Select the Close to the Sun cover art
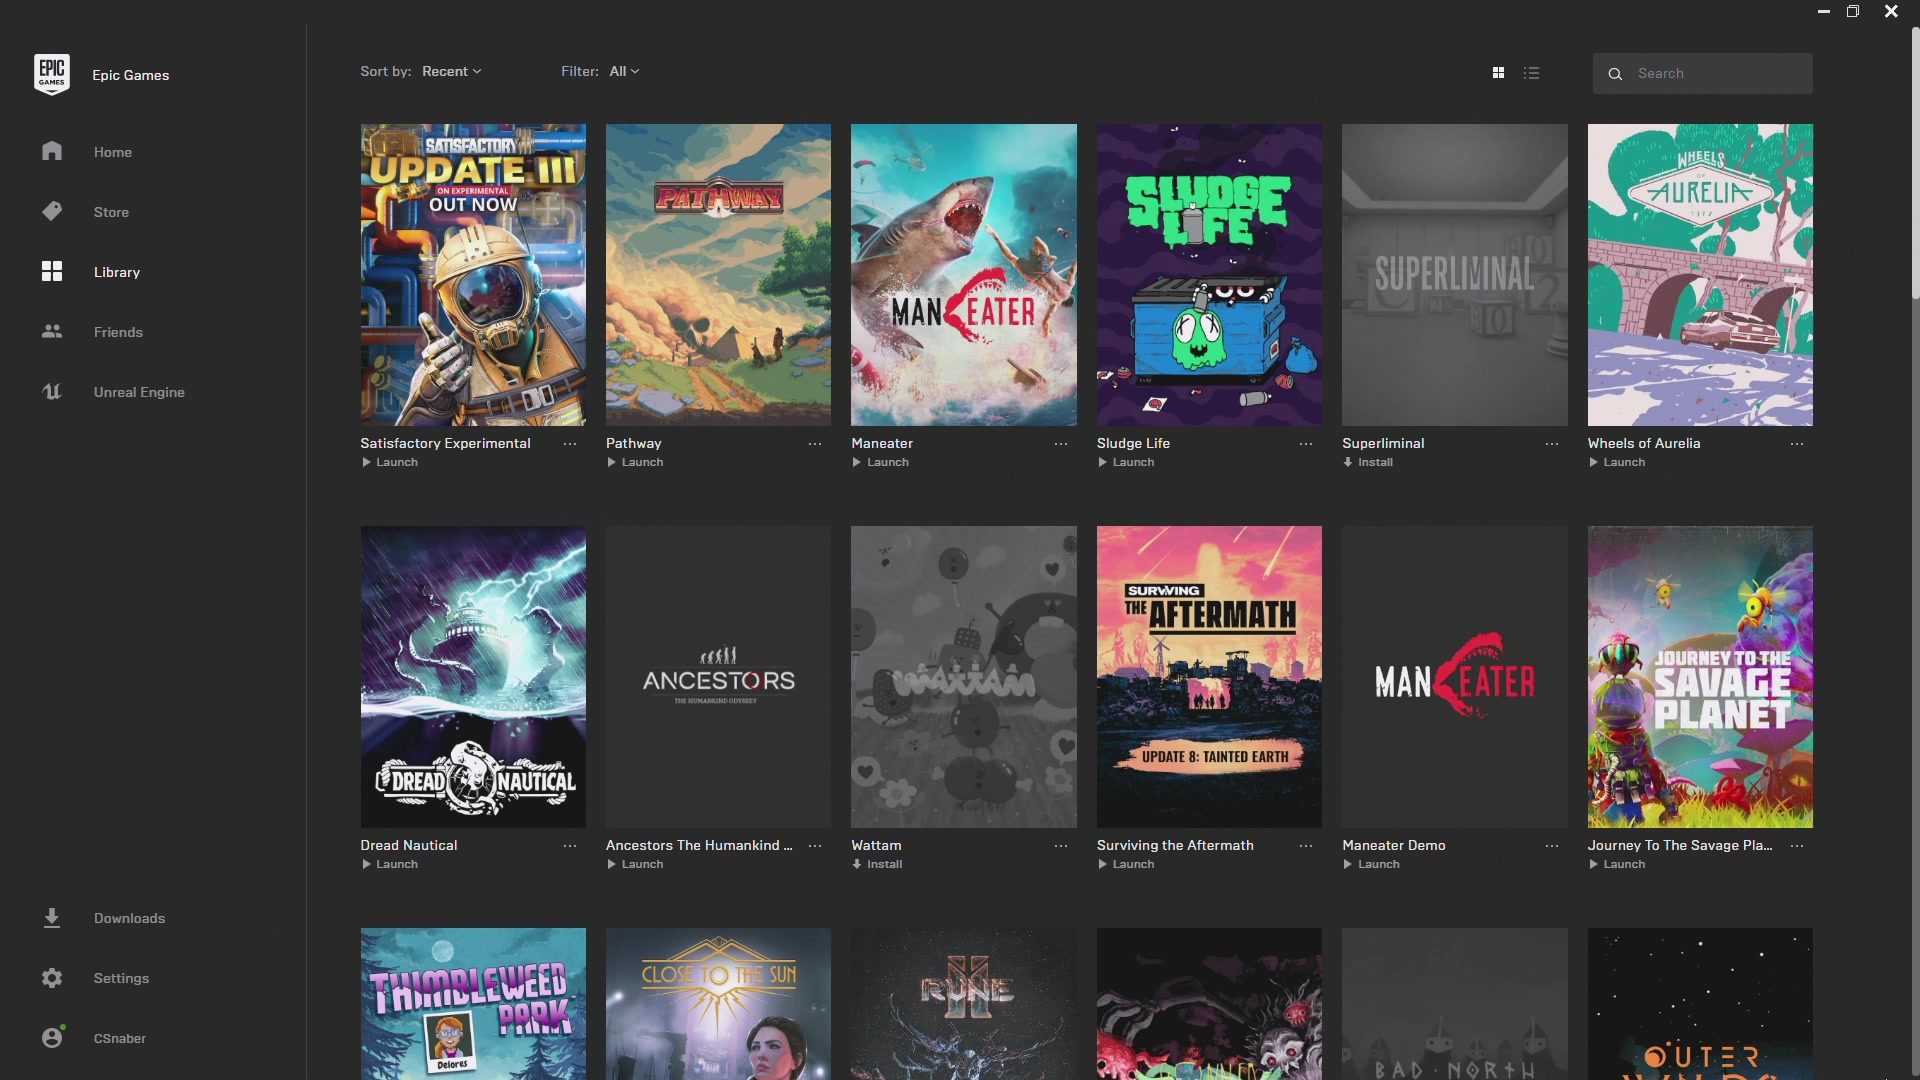 click(718, 1004)
